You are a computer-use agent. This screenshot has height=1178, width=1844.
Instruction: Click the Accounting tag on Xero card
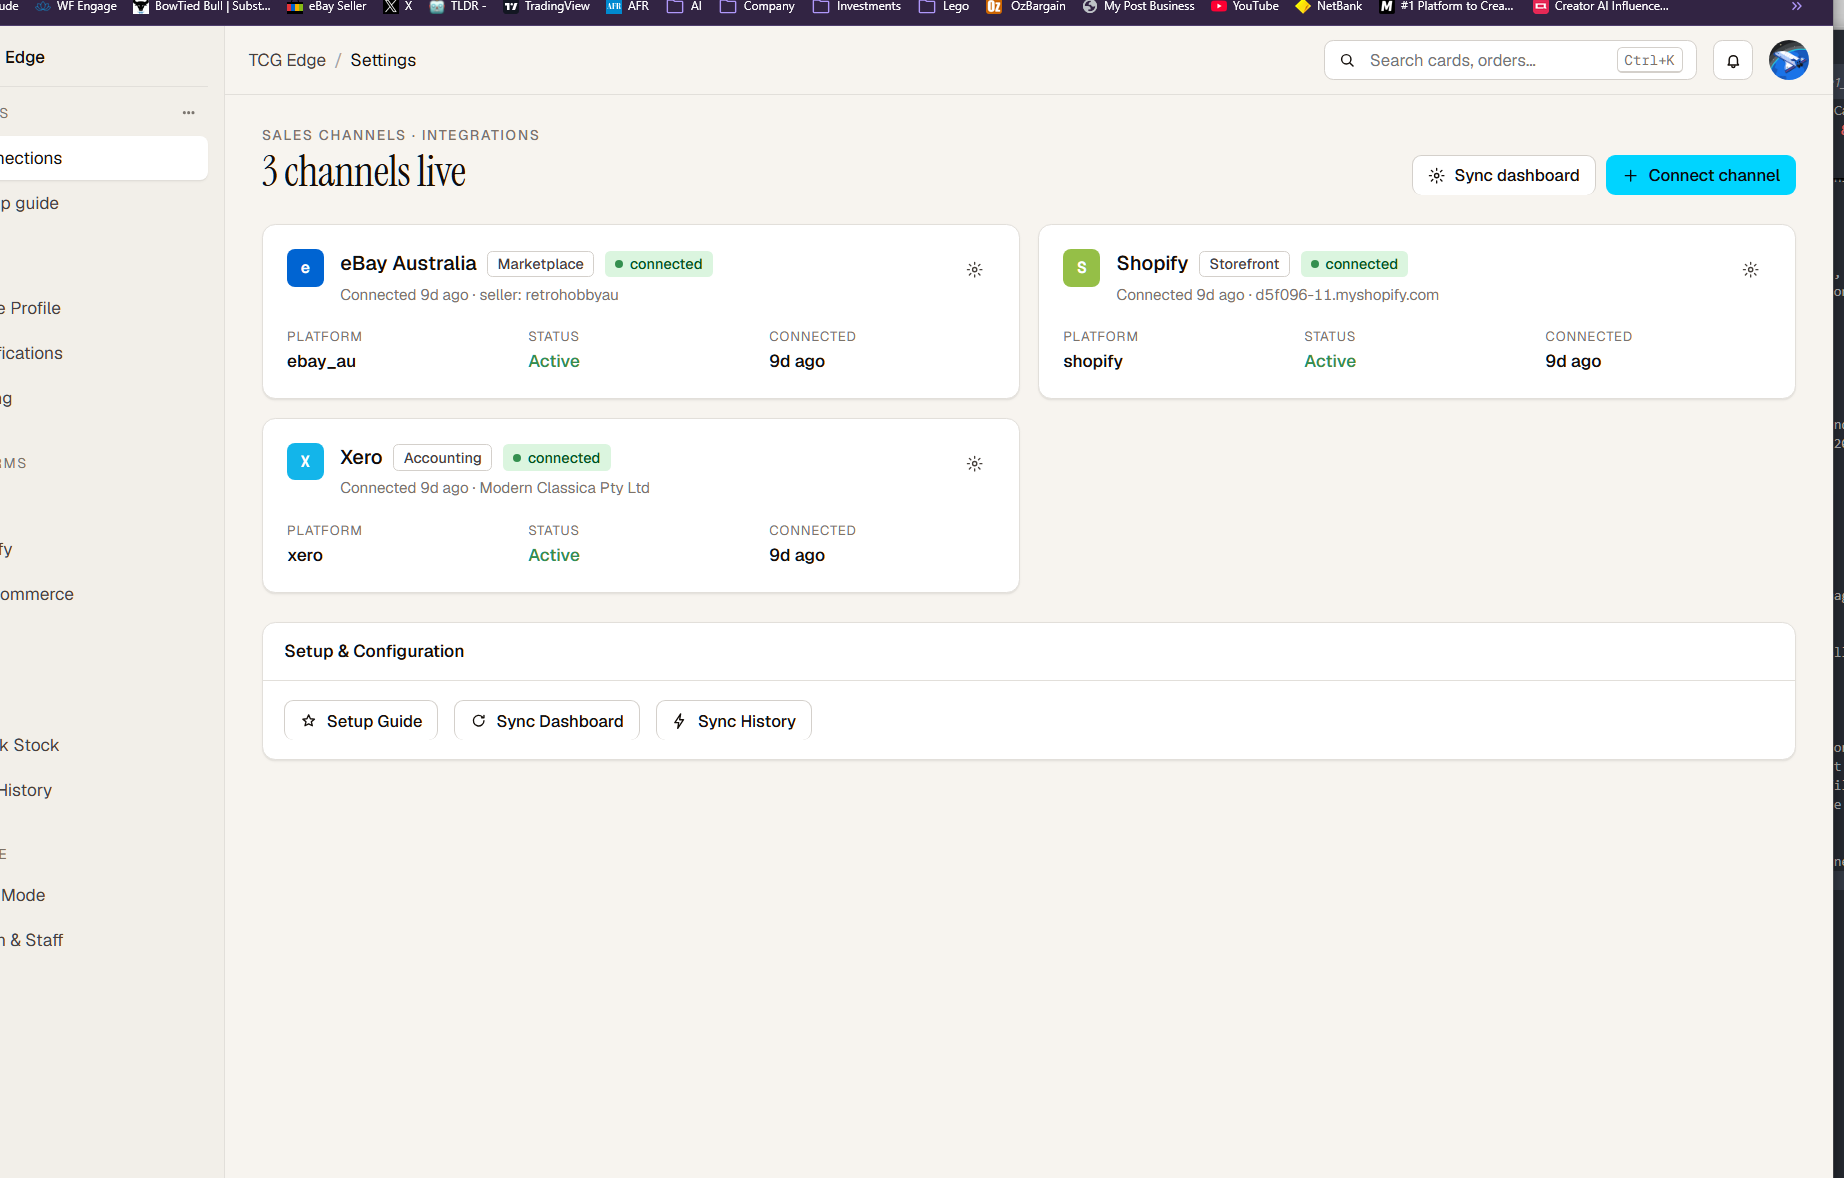tap(442, 458)
